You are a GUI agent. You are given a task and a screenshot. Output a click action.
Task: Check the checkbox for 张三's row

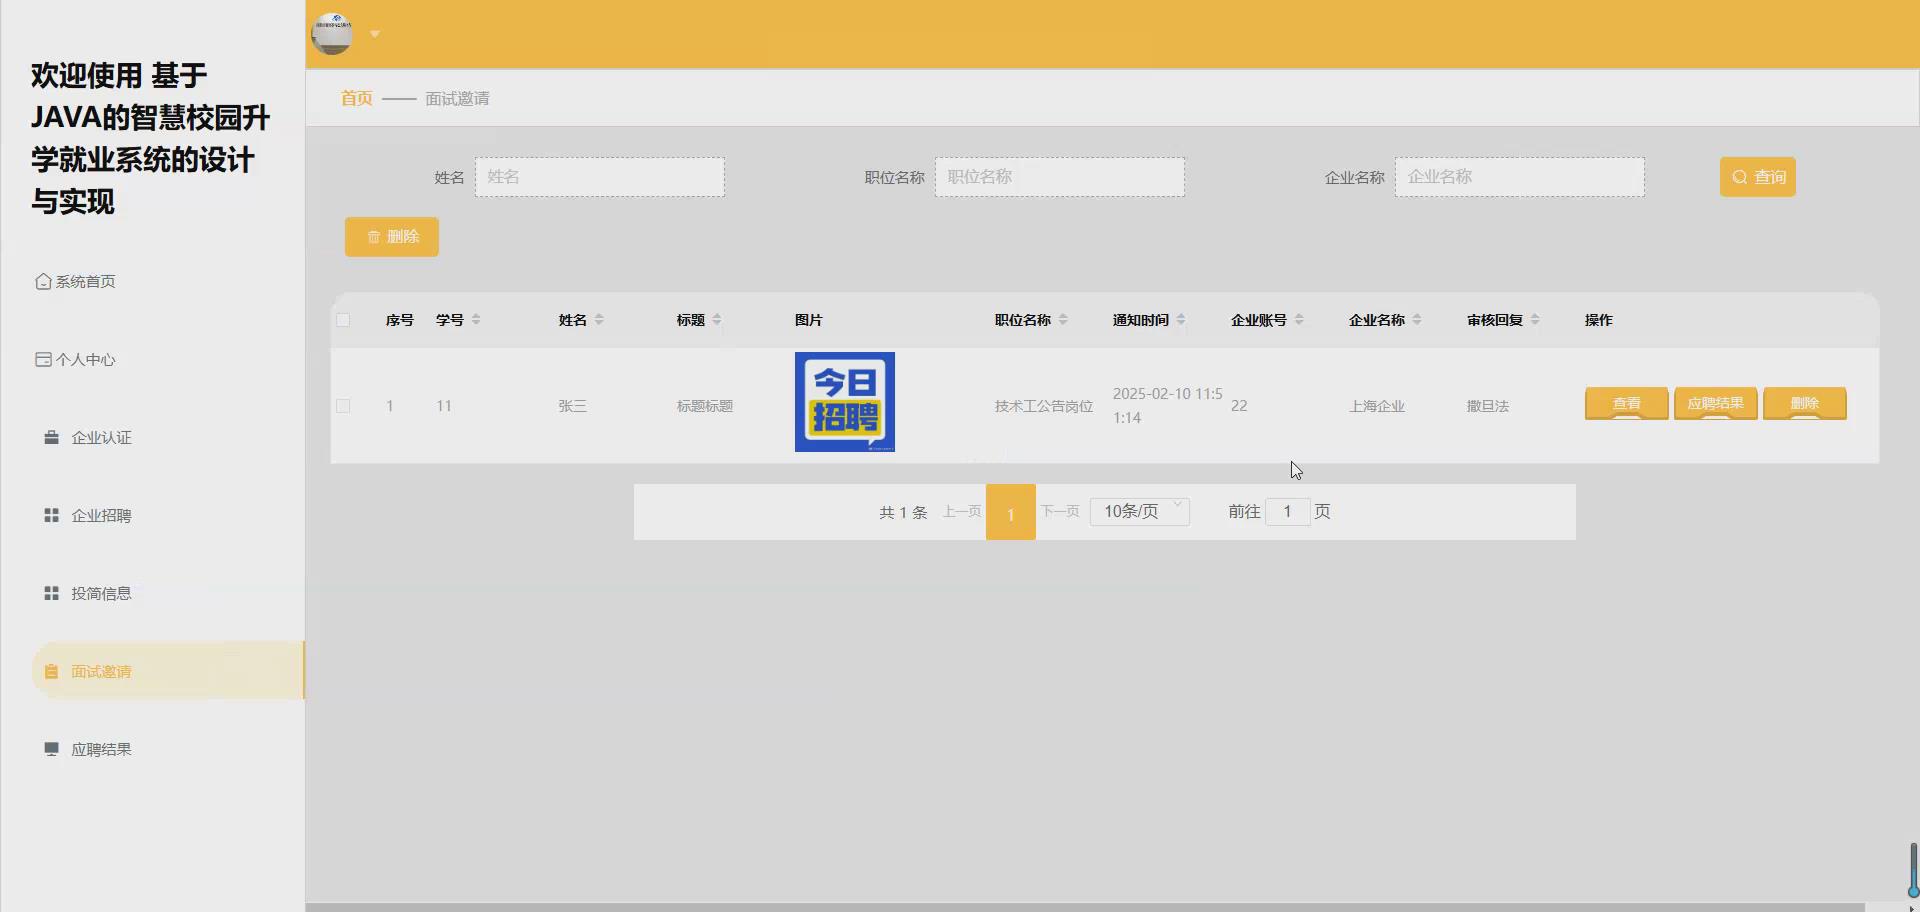pyautogui.click(x=344, y=406)
